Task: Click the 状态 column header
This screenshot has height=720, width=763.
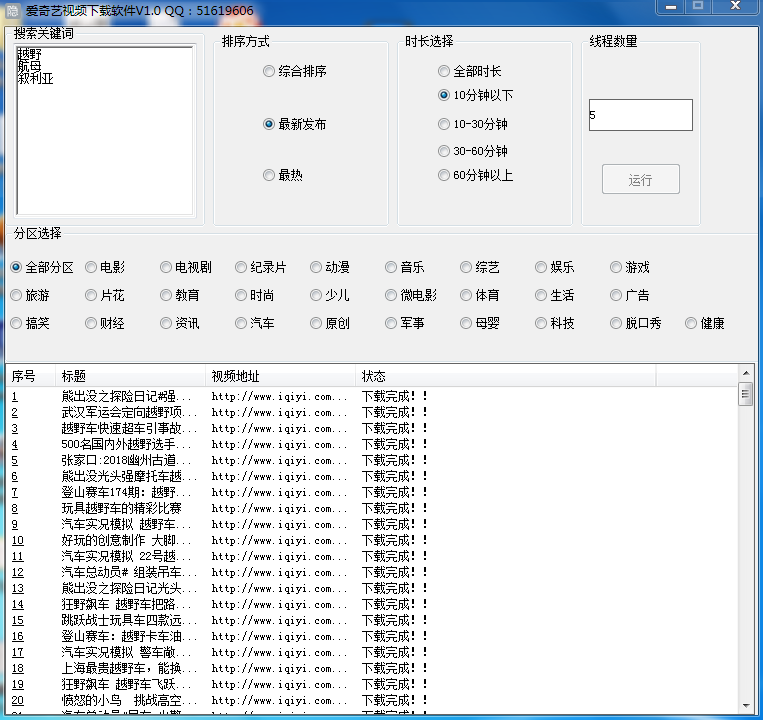Action: tap(506, 376)
